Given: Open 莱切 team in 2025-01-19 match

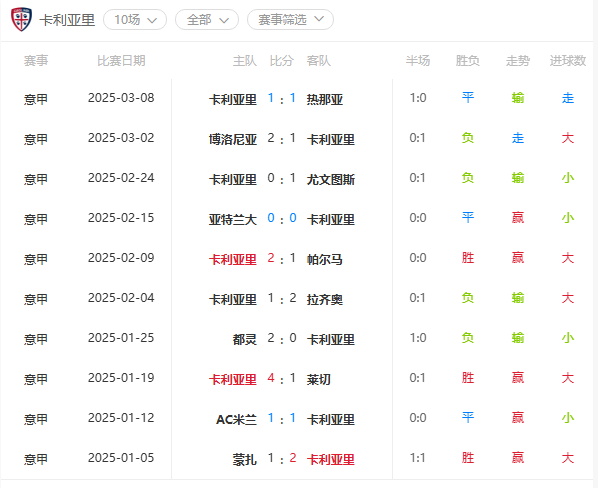Looking at the screenshot, I should point(318,380).
